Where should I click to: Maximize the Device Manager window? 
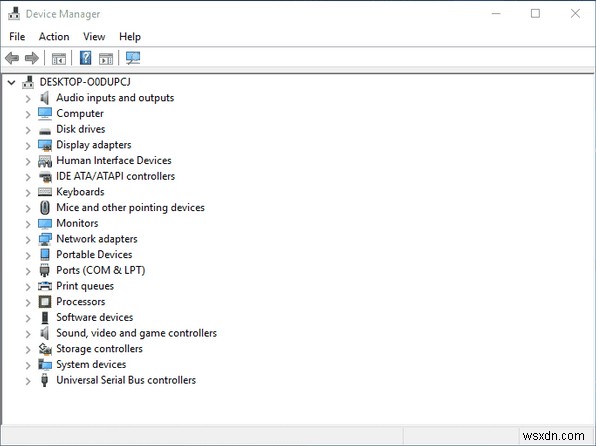click(x=535, y=14)
